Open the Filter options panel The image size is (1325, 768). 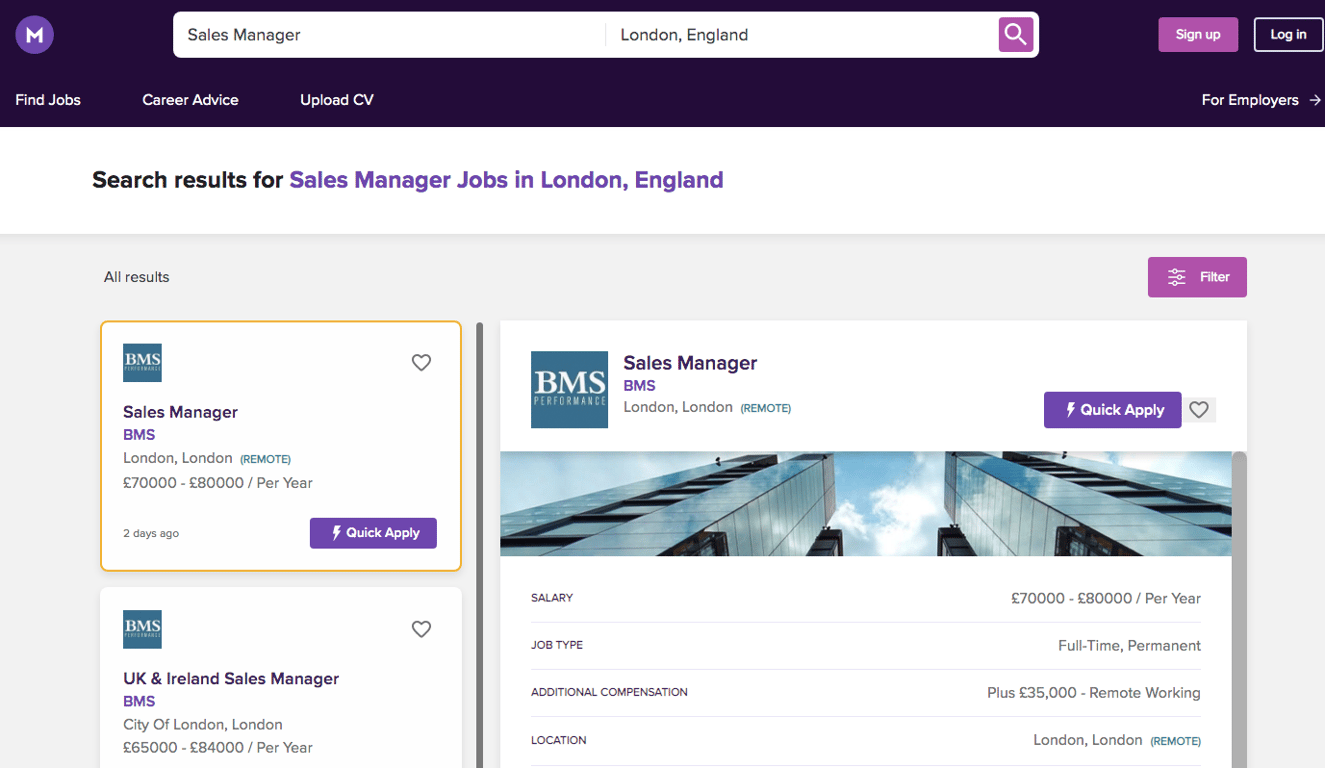(x=1197, y=277)
